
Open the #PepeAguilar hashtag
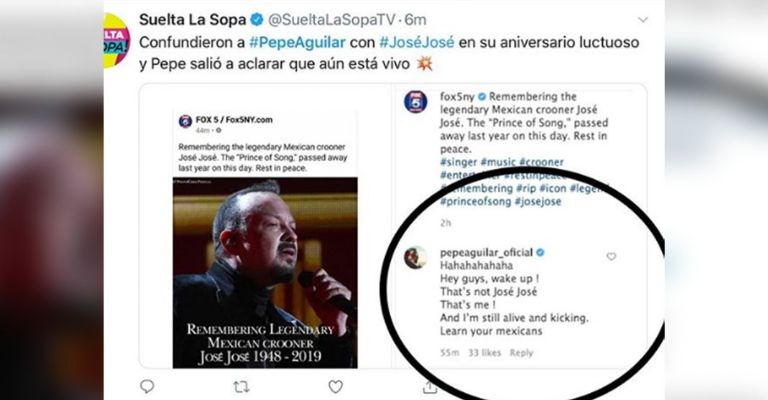297,43
